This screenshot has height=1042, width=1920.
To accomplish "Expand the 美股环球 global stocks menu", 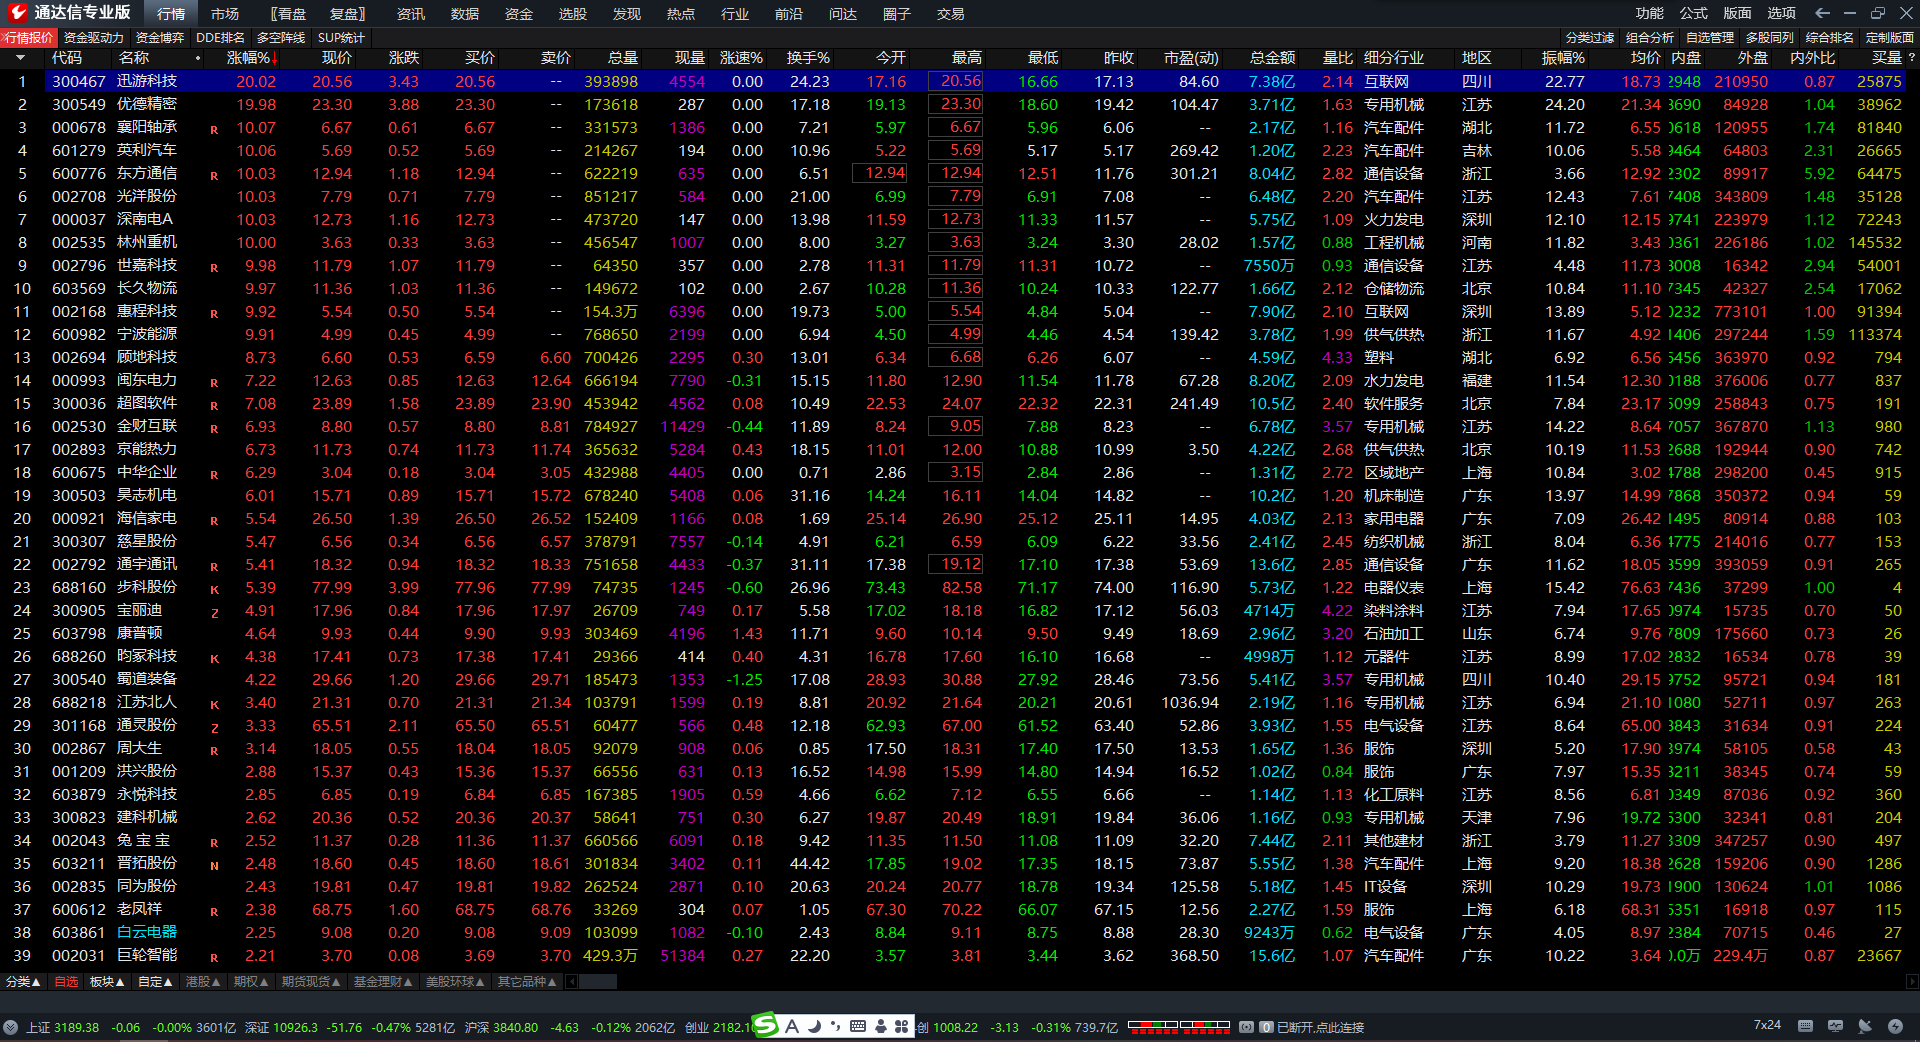I will pos(455,982).
